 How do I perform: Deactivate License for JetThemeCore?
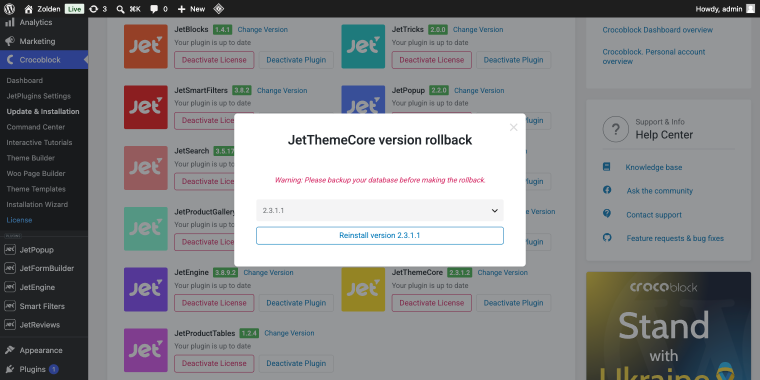(431, 303)
